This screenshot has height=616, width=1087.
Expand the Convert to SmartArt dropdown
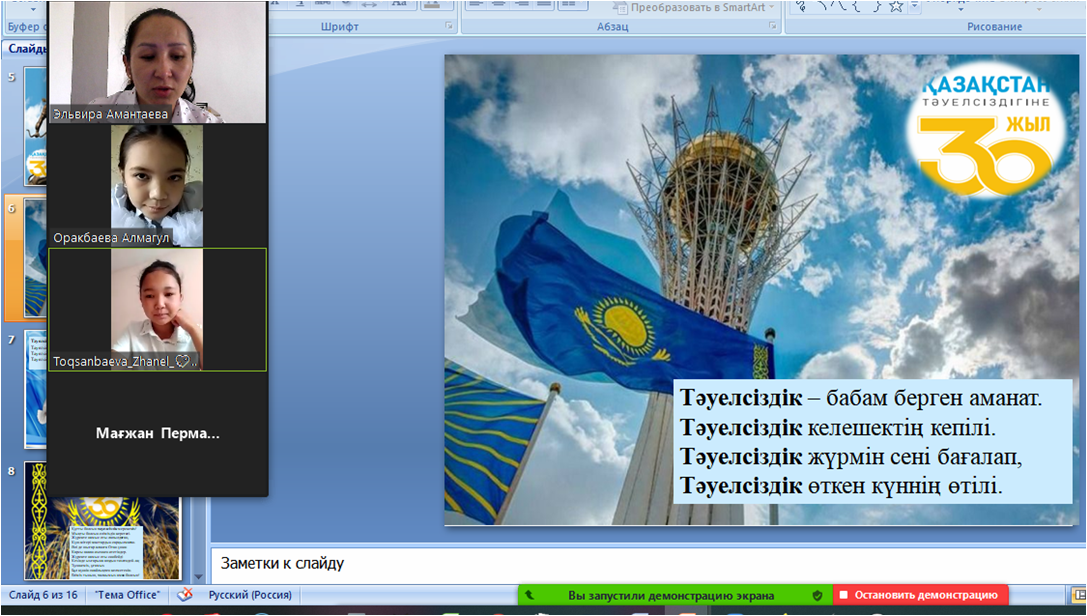coord(773,7)
